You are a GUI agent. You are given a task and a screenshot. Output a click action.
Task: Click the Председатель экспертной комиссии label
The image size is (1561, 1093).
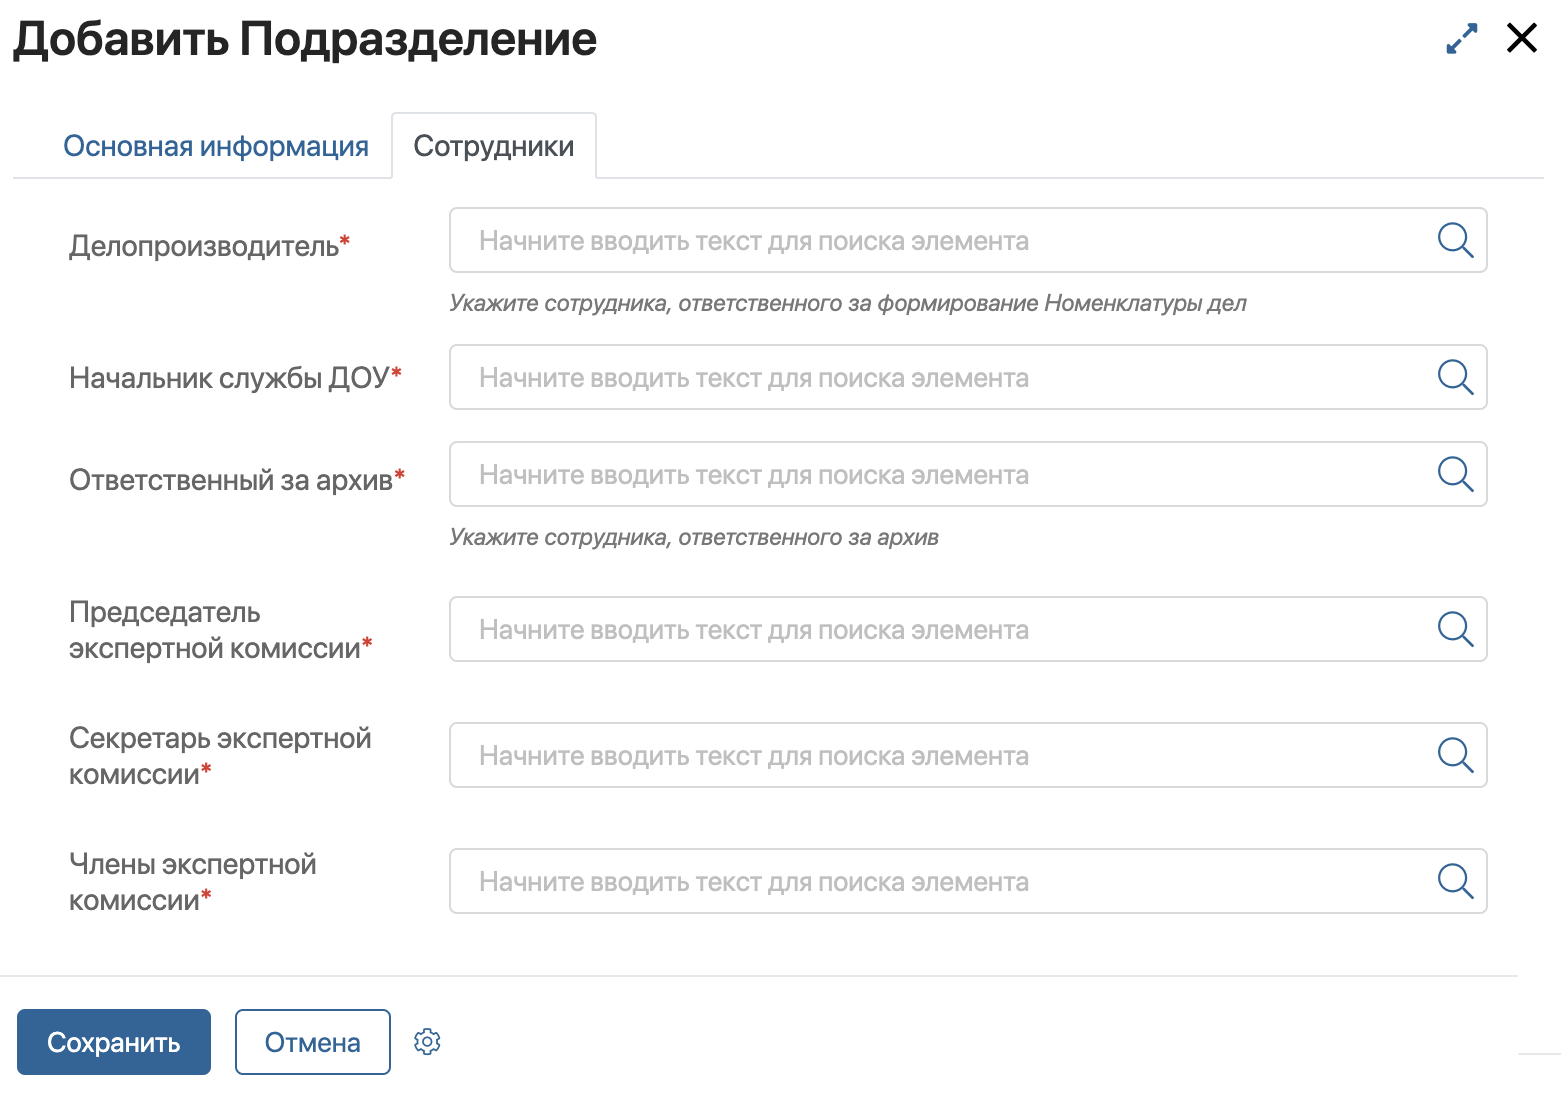pyautogui.click(x=221, y=630)
